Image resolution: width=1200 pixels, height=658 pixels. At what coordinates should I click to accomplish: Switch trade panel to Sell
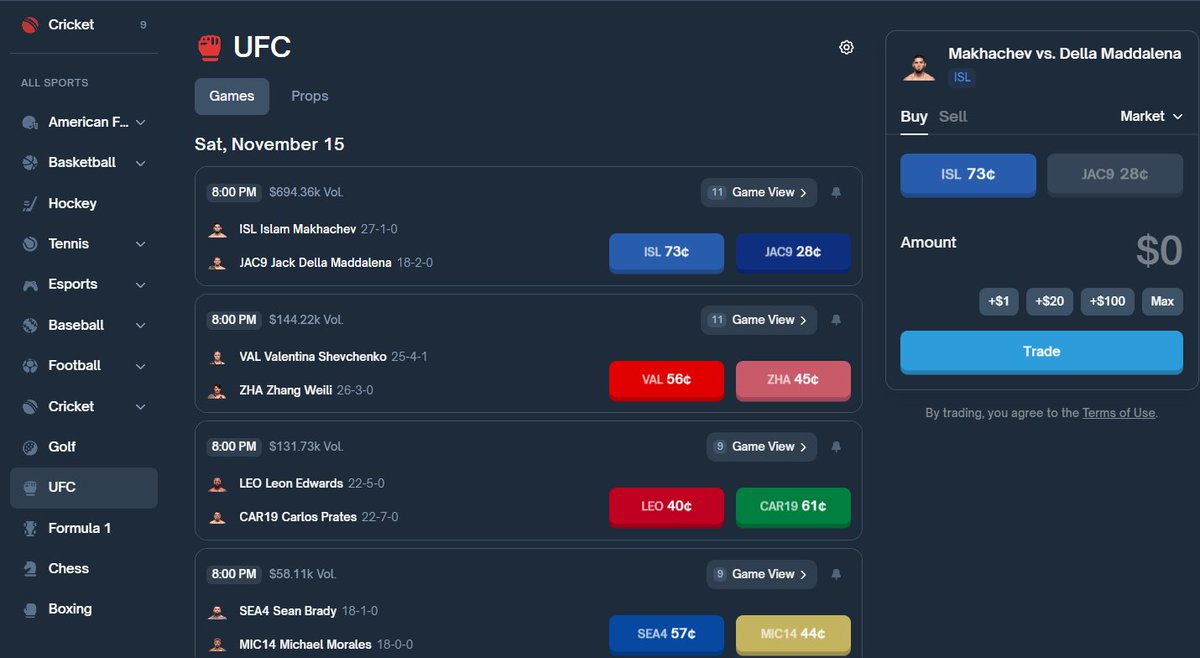point(953,117)
